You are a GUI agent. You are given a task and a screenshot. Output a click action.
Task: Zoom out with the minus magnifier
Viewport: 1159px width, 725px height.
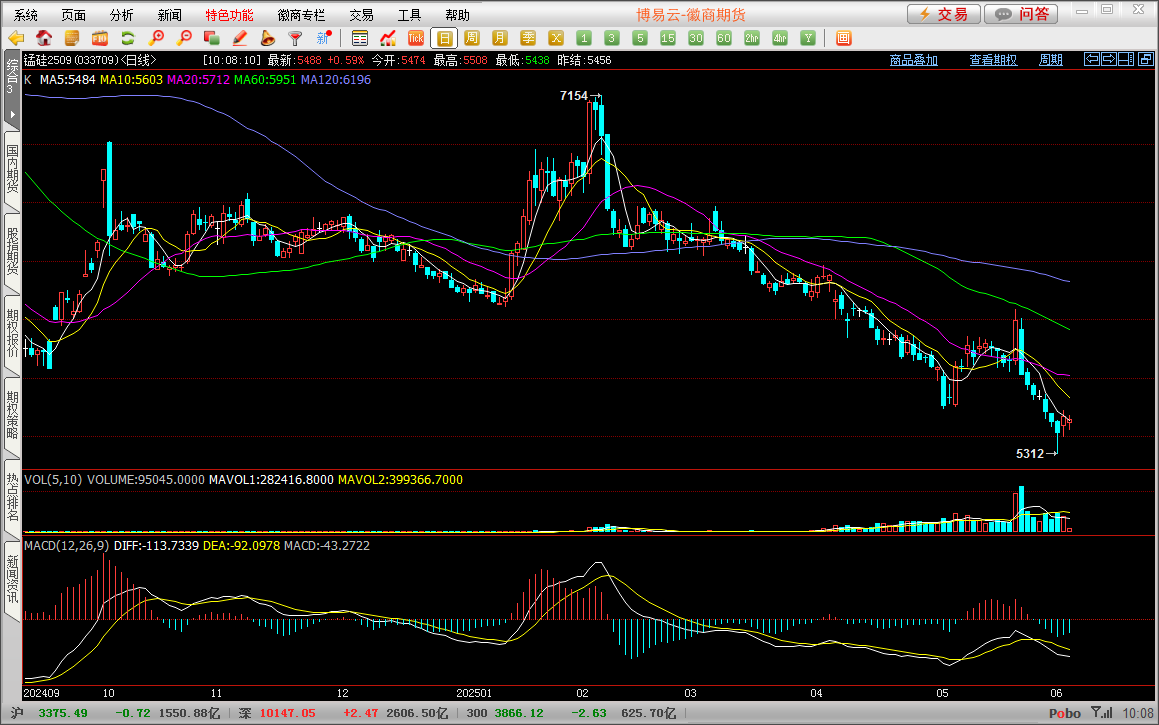[184, 38]
